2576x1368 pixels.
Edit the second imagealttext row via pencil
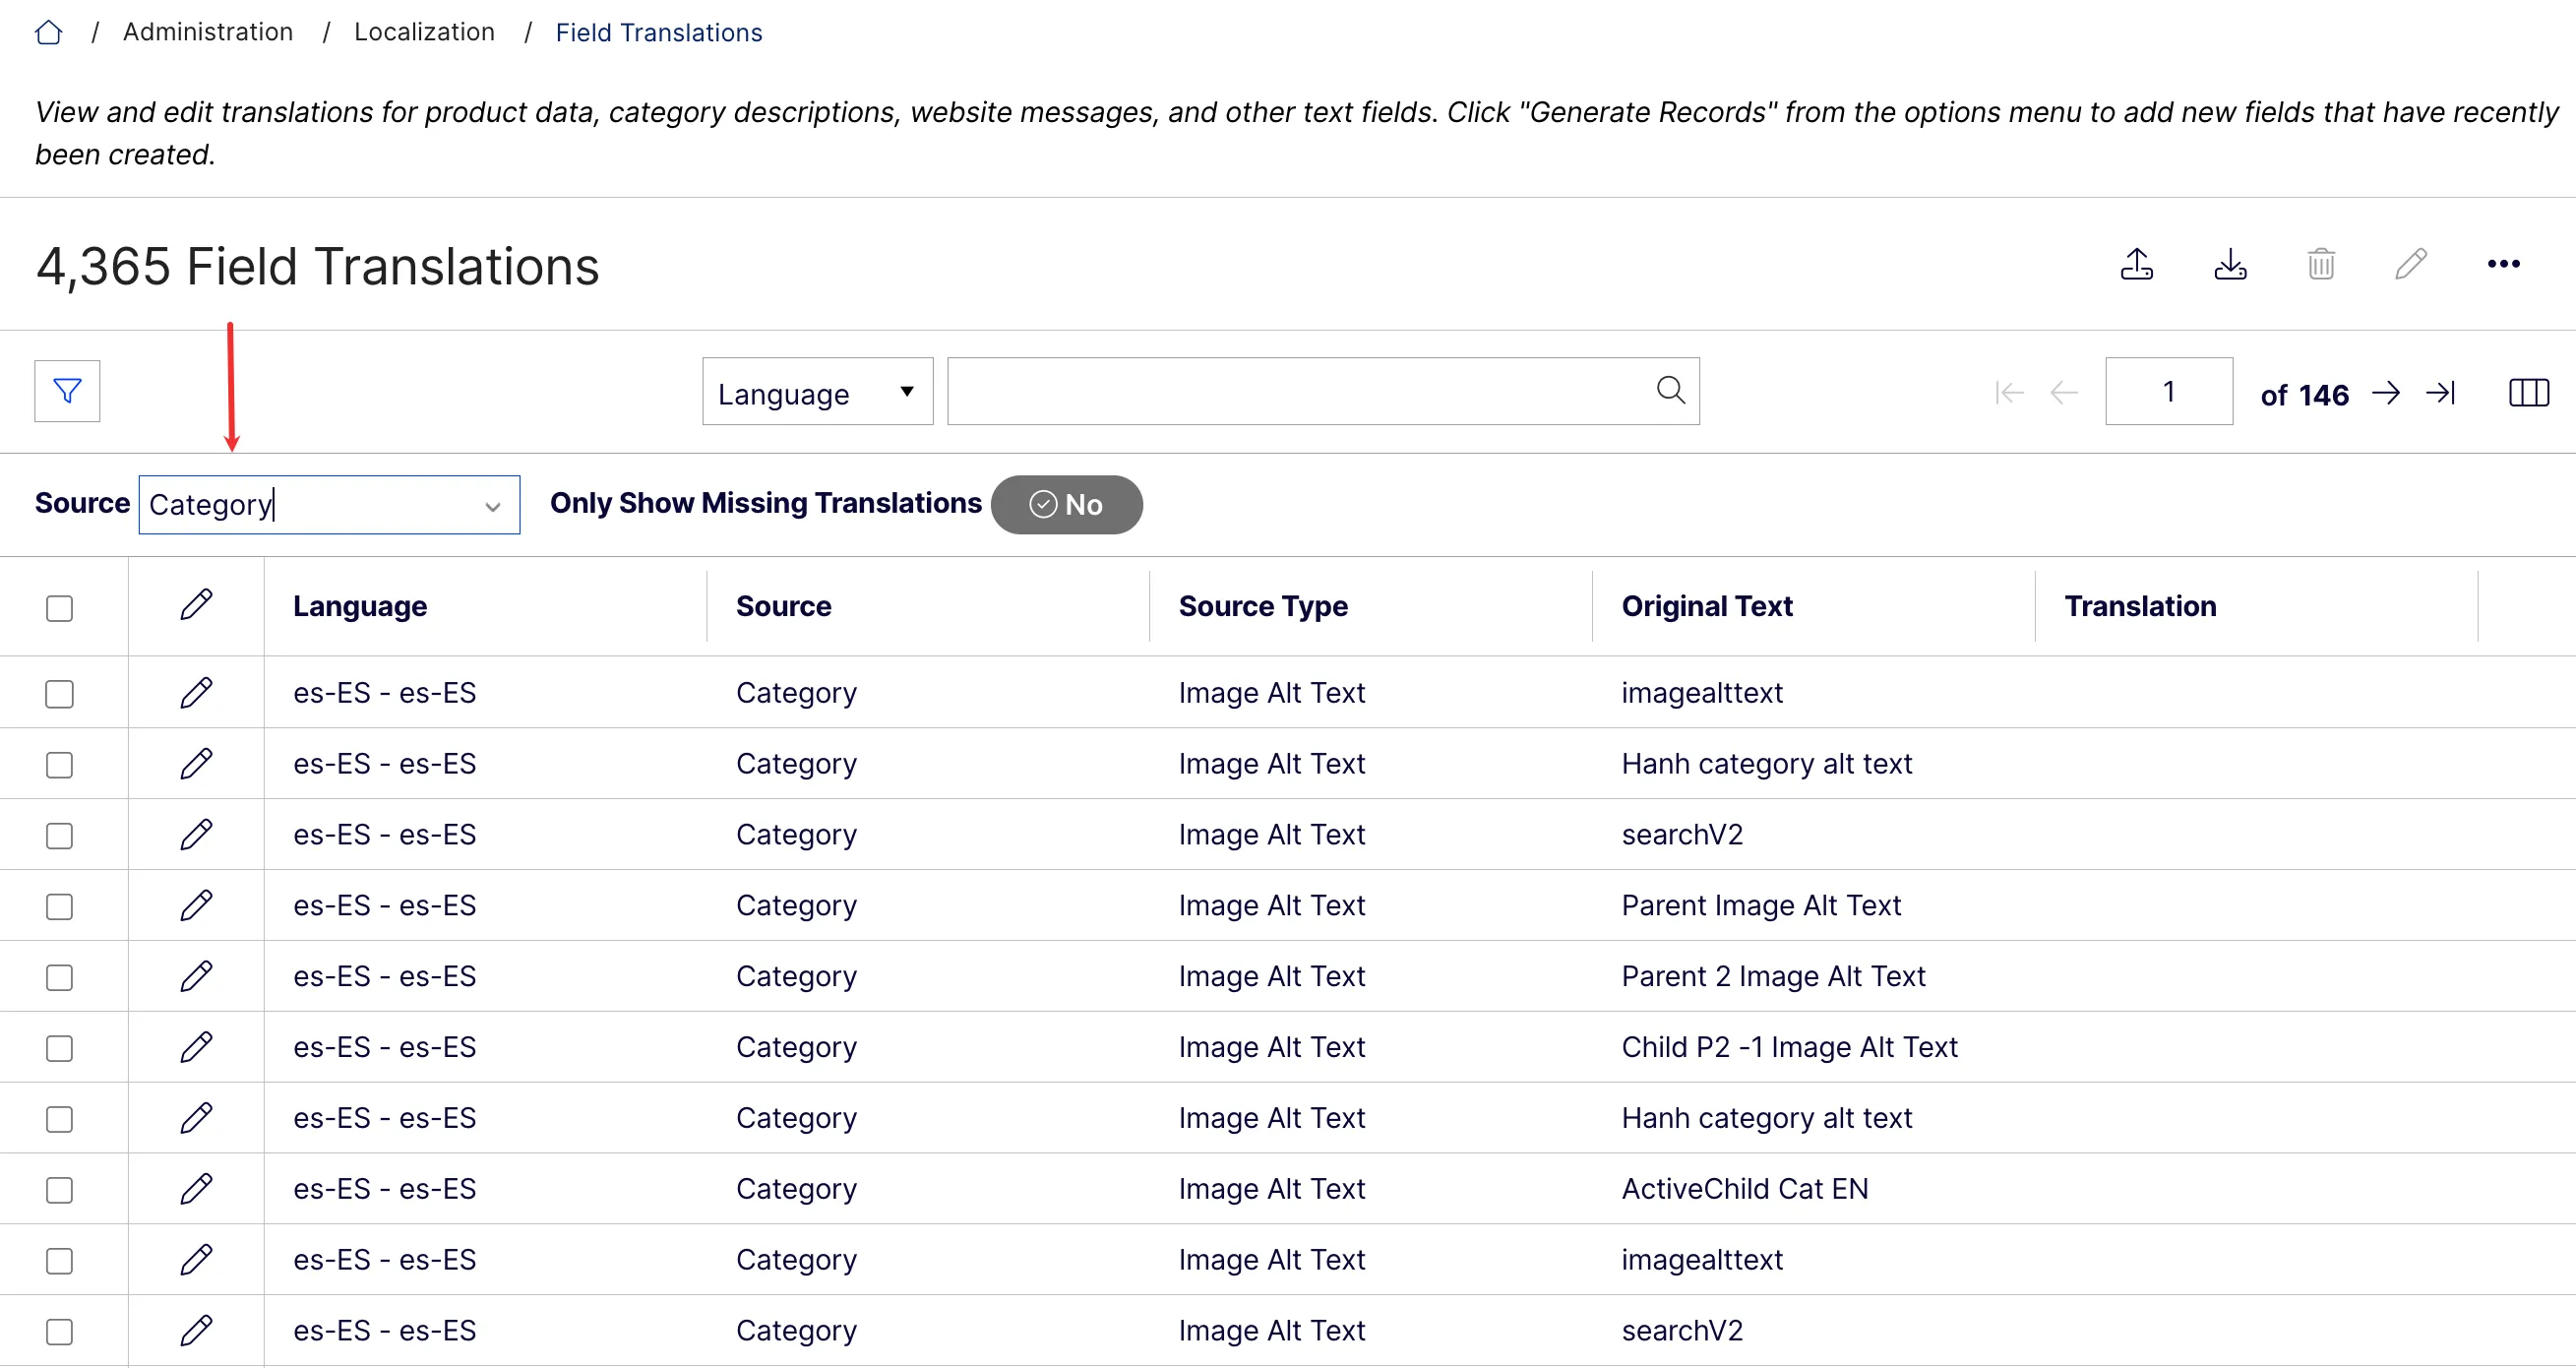(x=196, y=1260)
